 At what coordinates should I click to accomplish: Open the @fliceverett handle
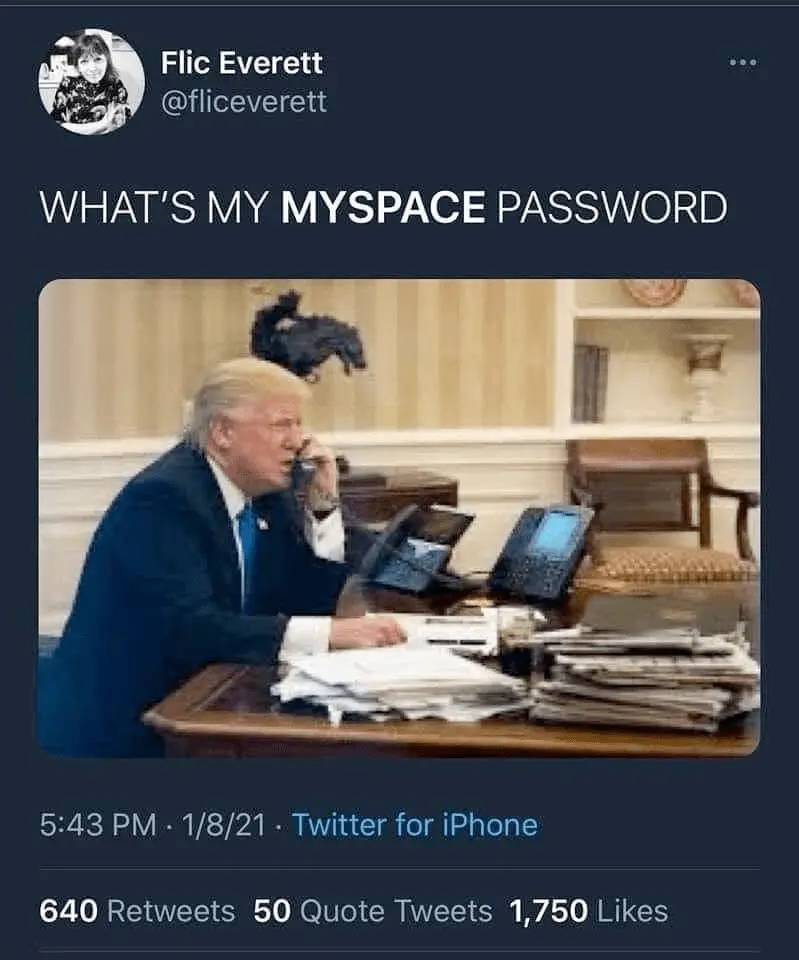(x=244, y=102)
